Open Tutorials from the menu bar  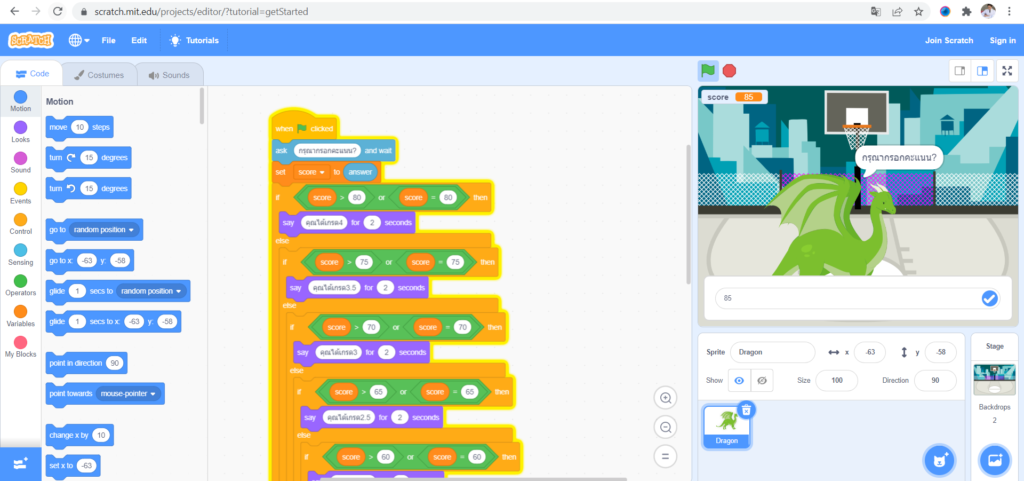point(194,40)
